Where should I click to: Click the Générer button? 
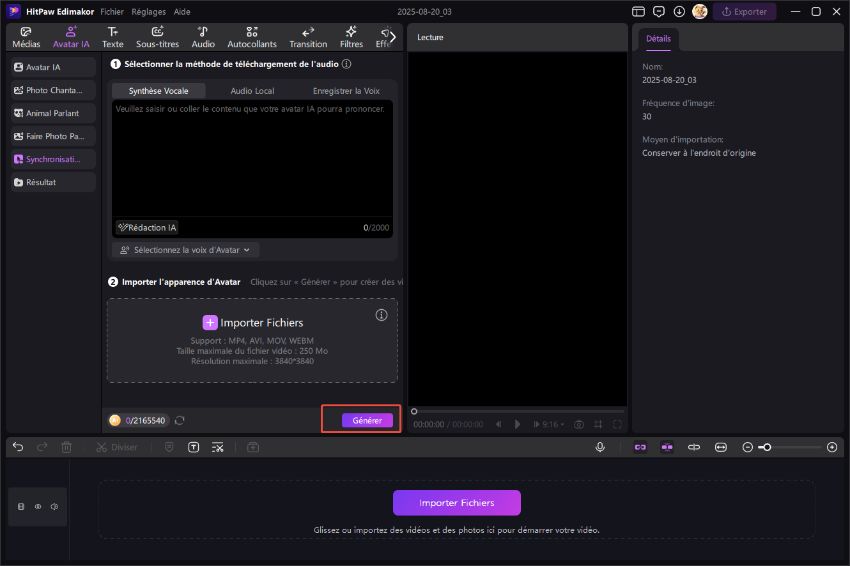coord(367,420)
